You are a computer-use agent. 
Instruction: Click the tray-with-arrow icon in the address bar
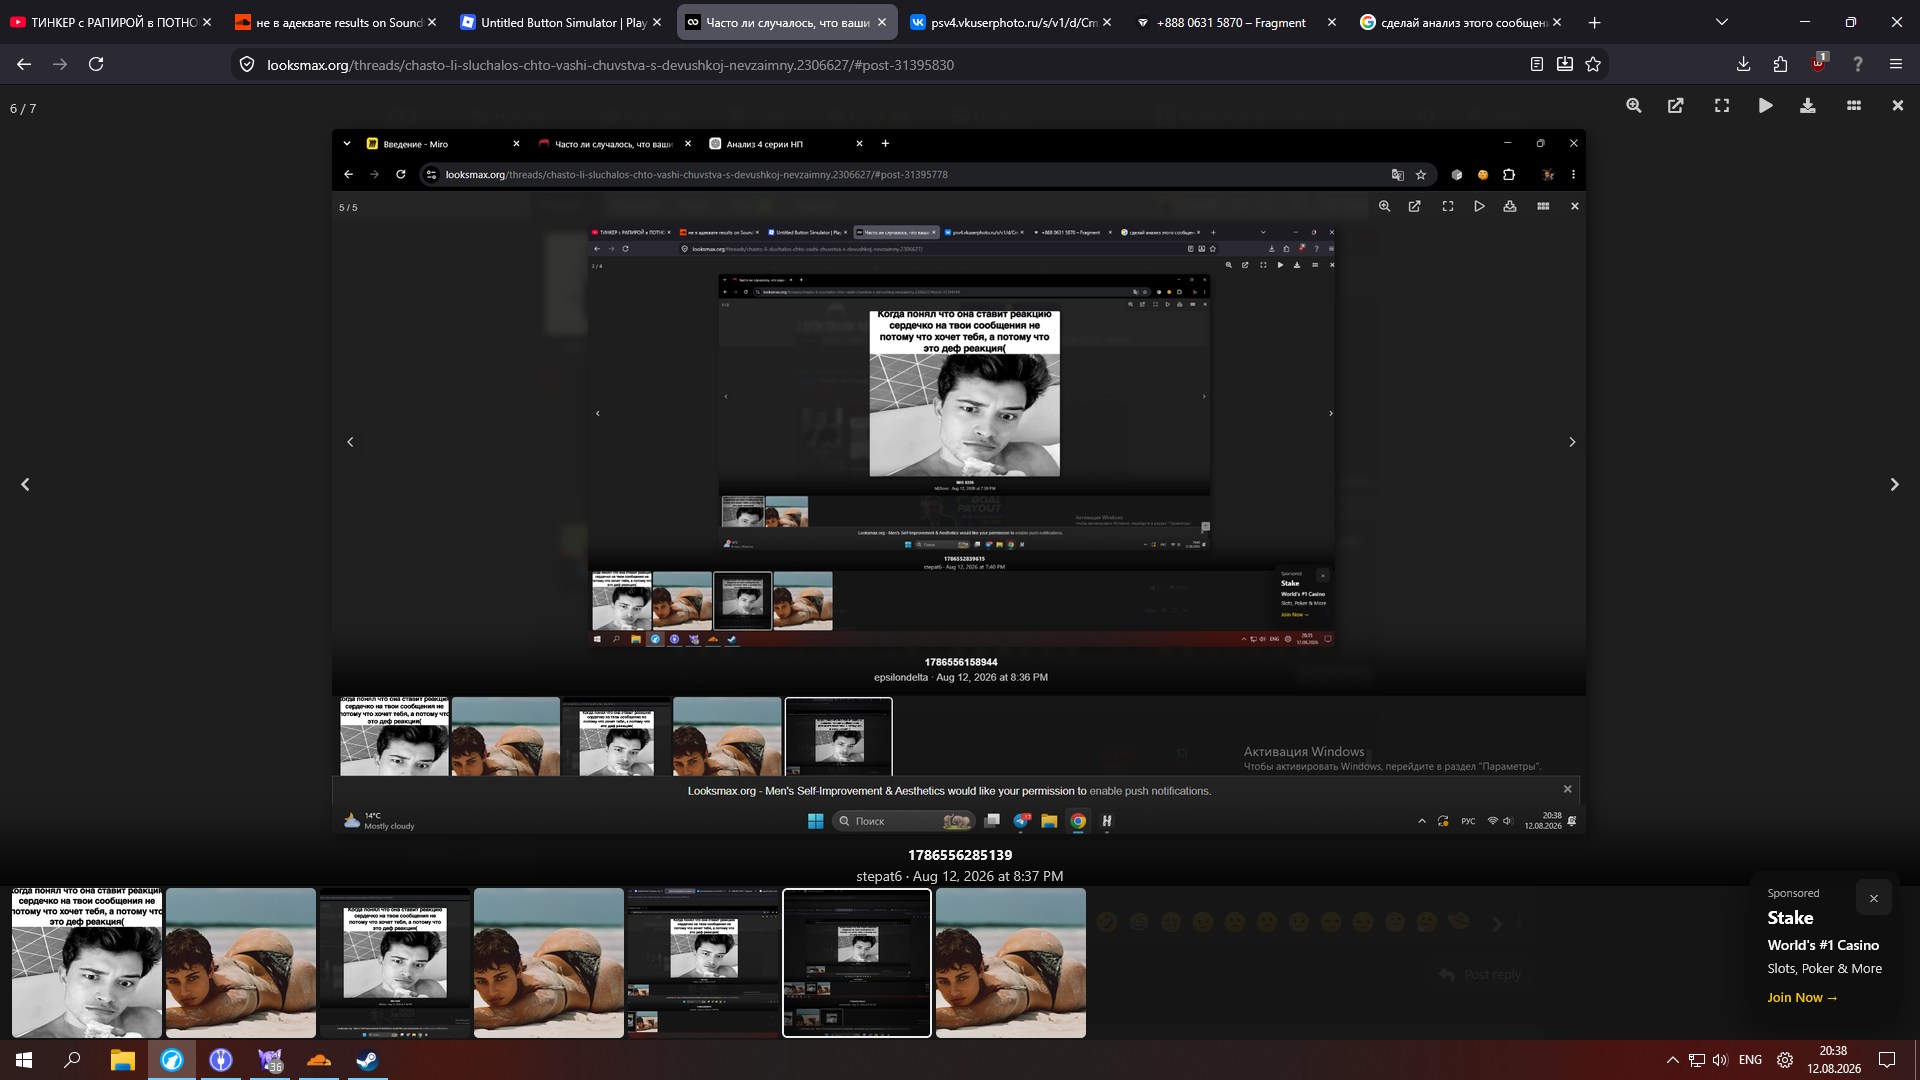[x=1565, y=65]
